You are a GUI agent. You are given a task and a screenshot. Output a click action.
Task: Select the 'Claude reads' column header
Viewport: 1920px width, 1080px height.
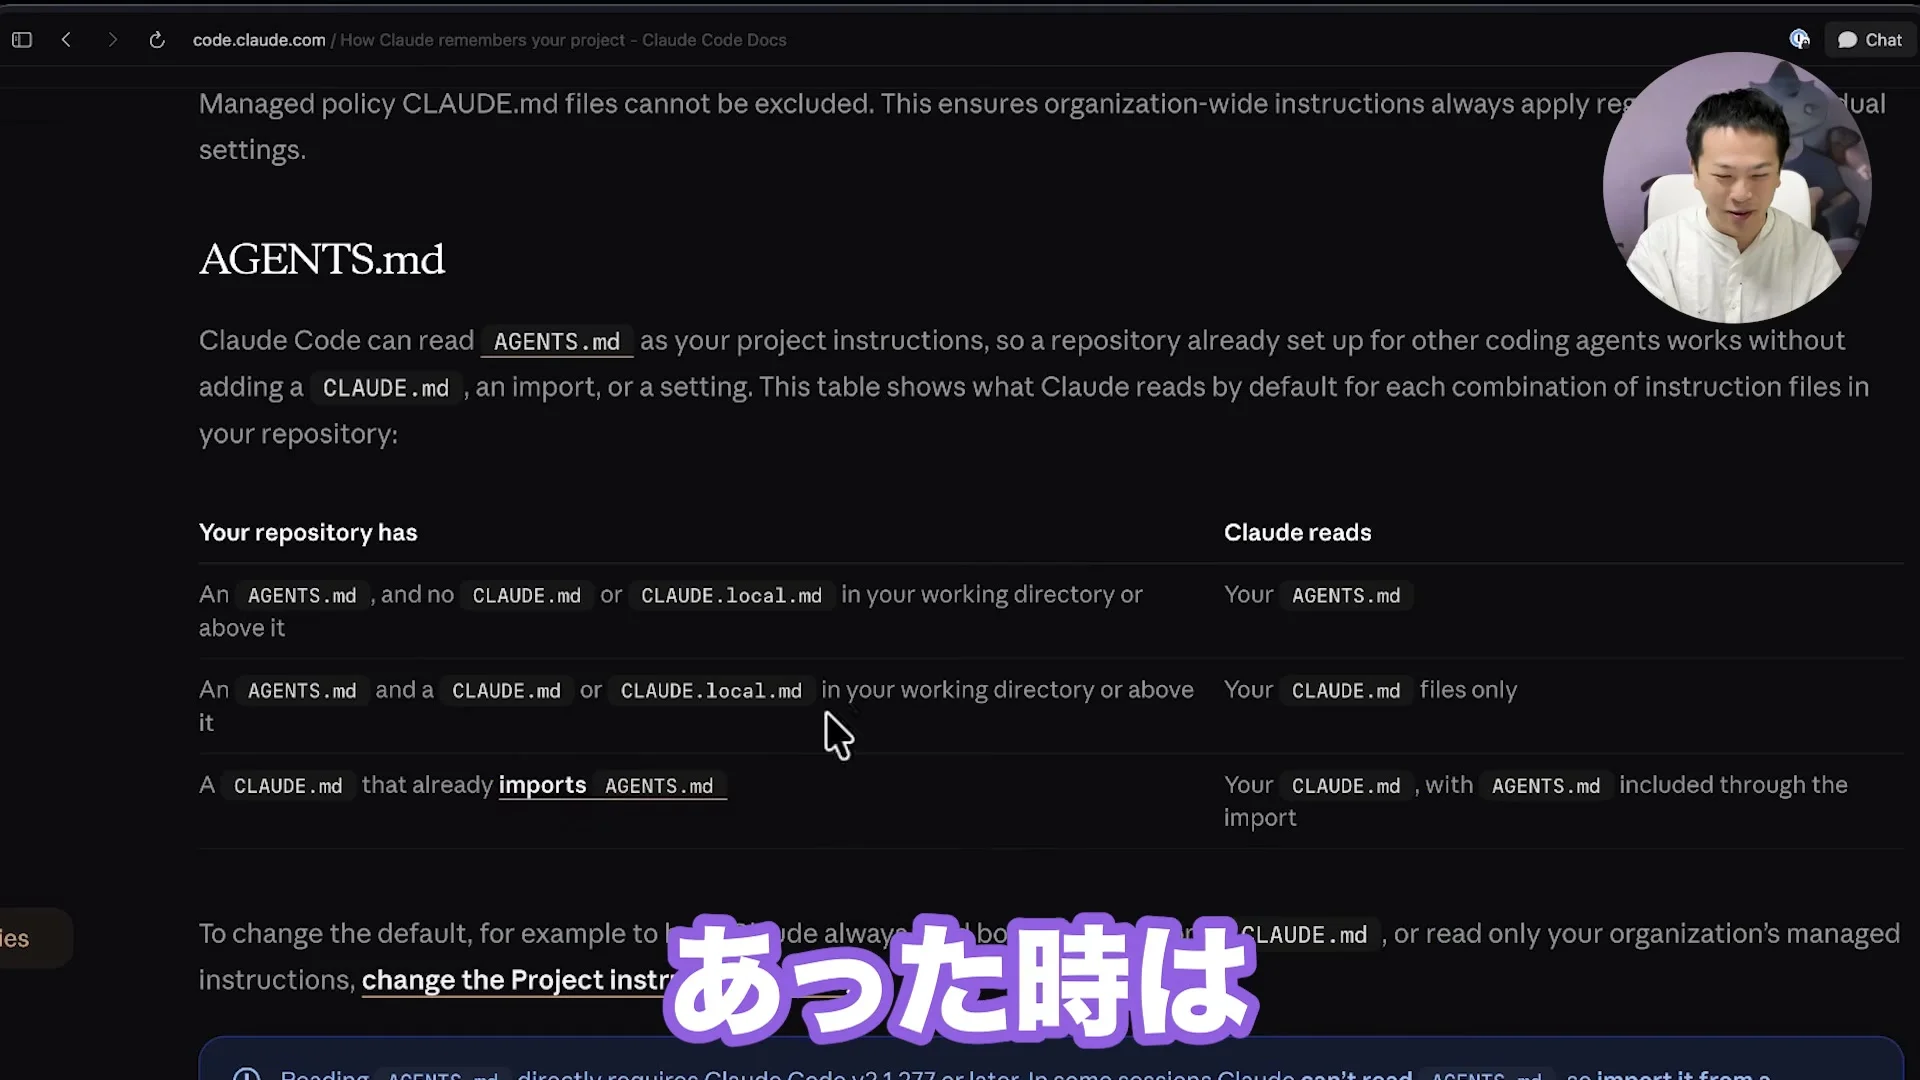pyautogui.click(x=1297, y=532)
